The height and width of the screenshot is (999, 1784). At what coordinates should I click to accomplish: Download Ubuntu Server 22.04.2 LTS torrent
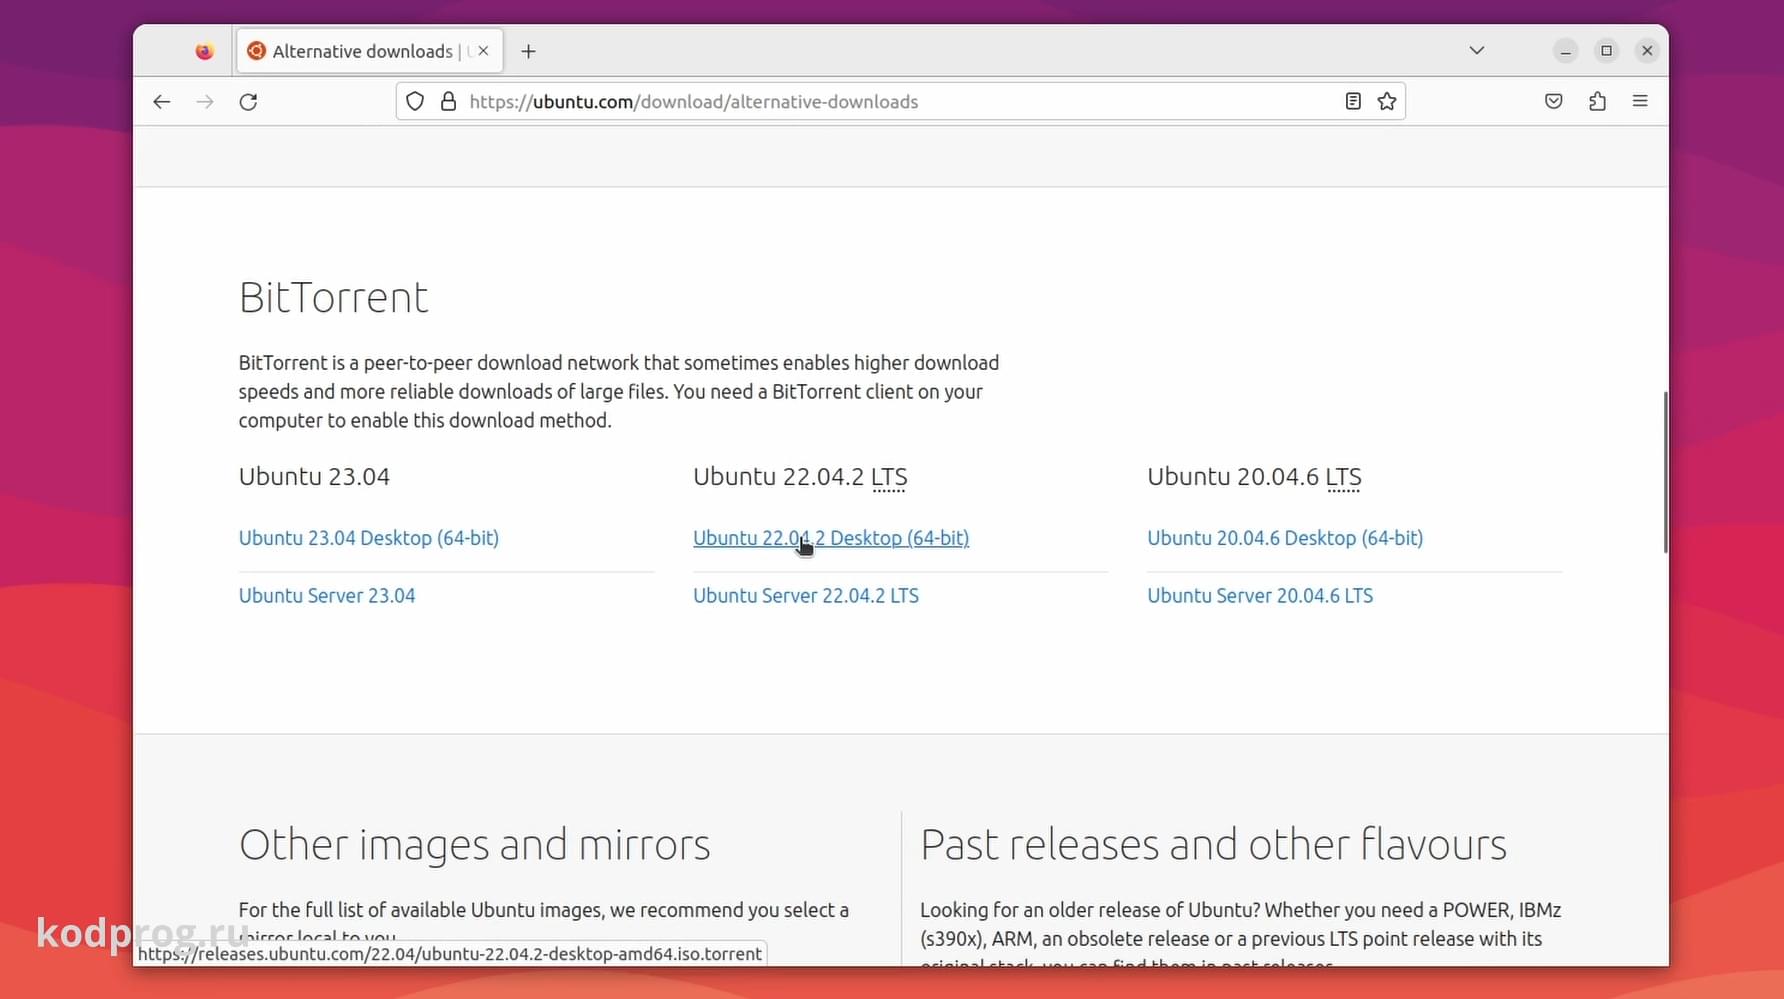(806, 596)
